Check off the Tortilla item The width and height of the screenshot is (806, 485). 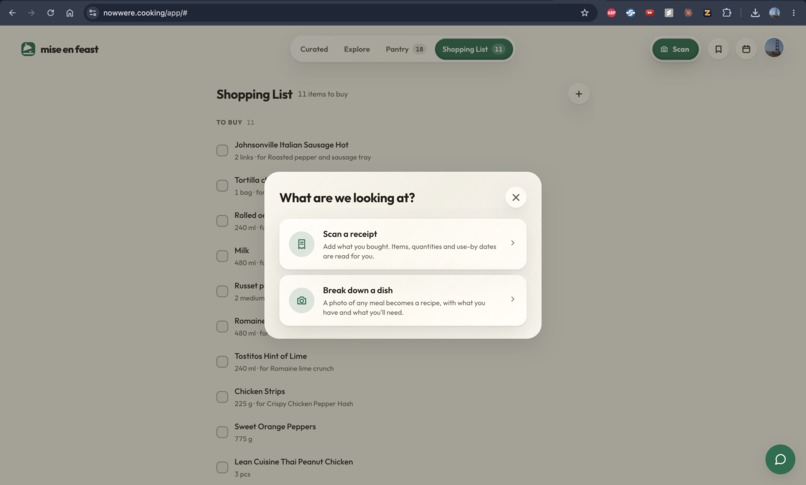point(222,185)
